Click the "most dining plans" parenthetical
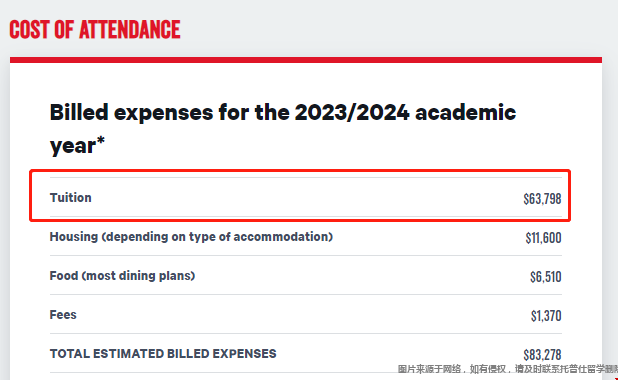The image size is (618, 380). [x=138, y=276]
